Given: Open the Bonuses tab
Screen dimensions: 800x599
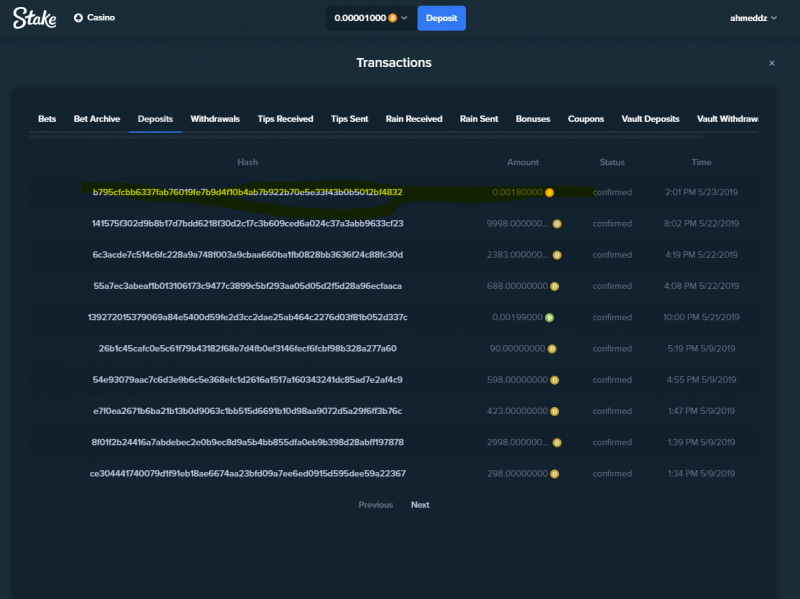Looking at the screenshot, I should pyautogui.click(x=533, y=119).
